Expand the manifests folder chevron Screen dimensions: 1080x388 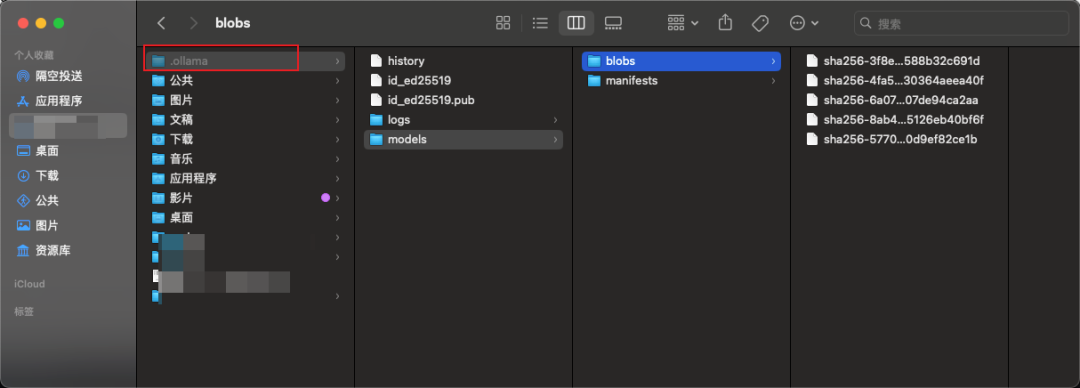click(x=773, y=81)
